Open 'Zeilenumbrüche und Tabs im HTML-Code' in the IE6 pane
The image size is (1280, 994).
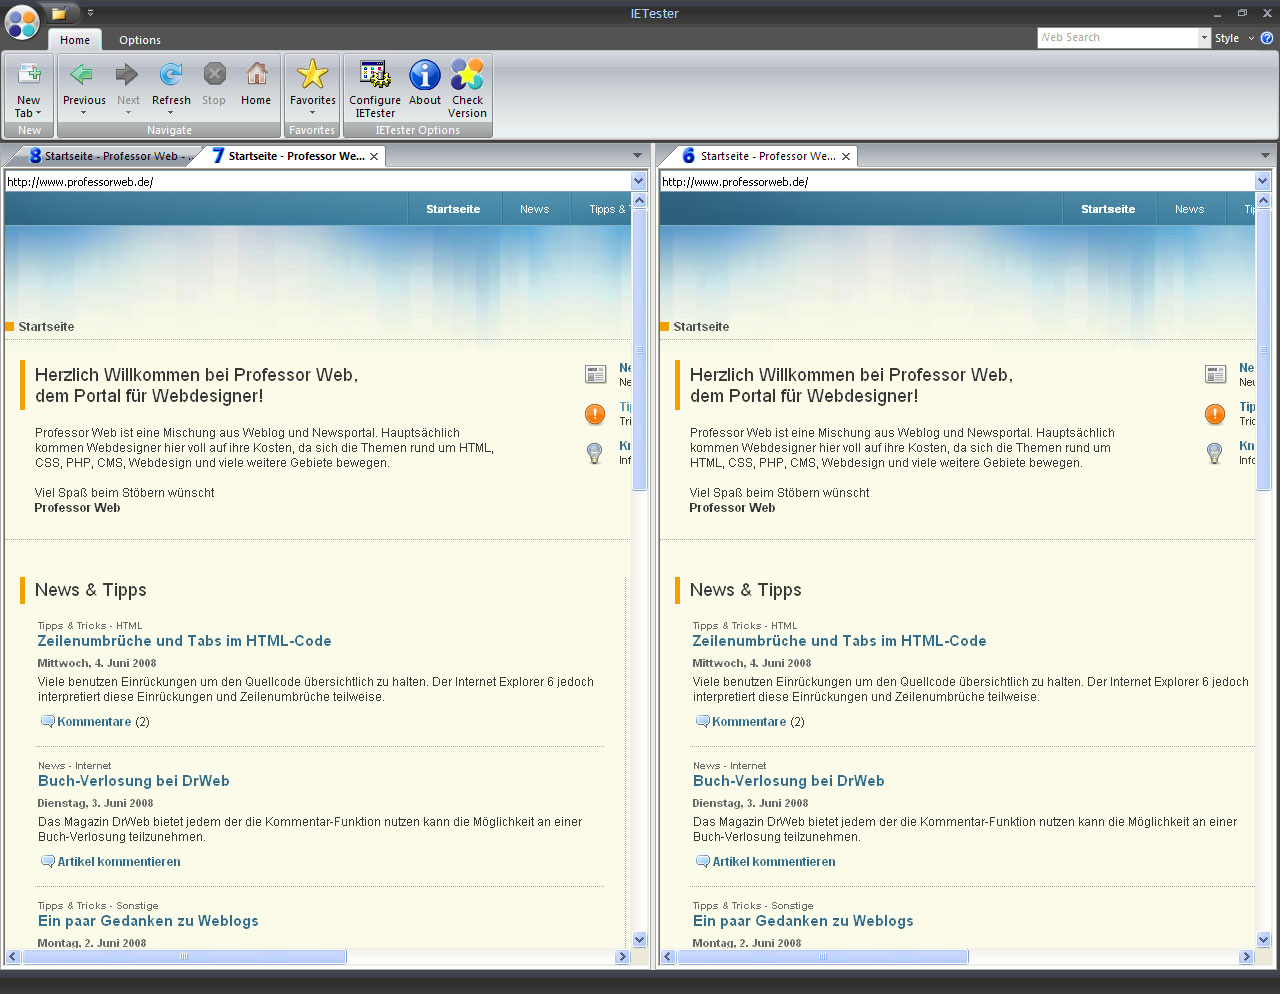(839, 641)
